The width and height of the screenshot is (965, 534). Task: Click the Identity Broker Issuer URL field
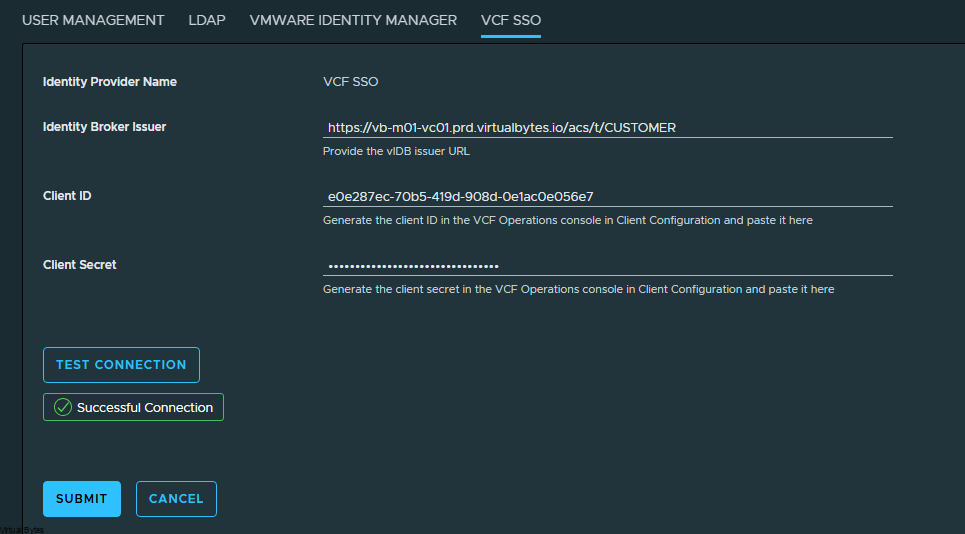[x=607, y=128]
